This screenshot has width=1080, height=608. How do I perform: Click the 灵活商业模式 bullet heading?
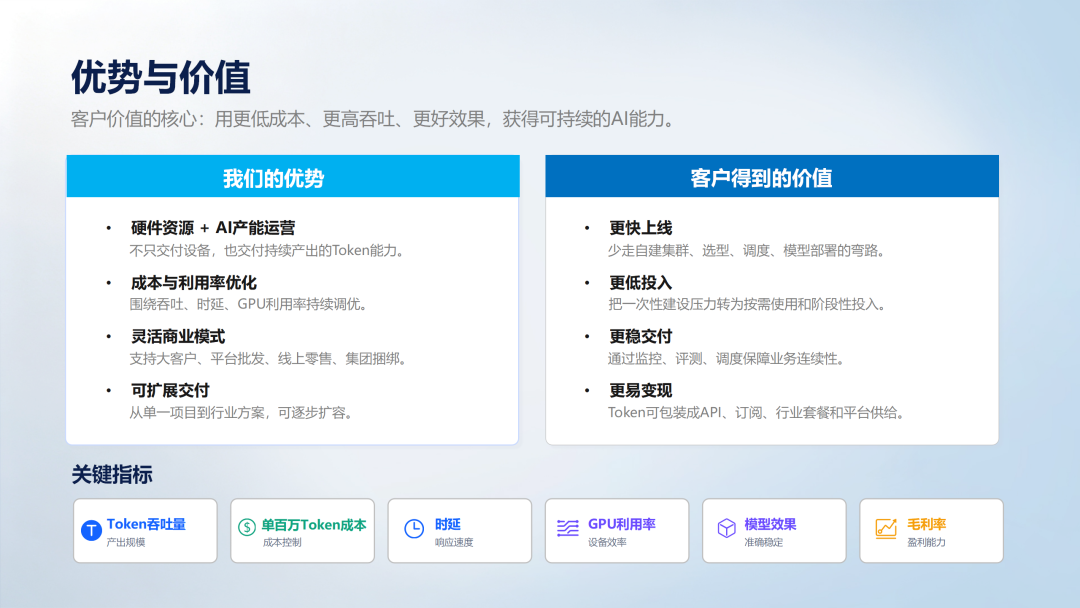(178, 337)
